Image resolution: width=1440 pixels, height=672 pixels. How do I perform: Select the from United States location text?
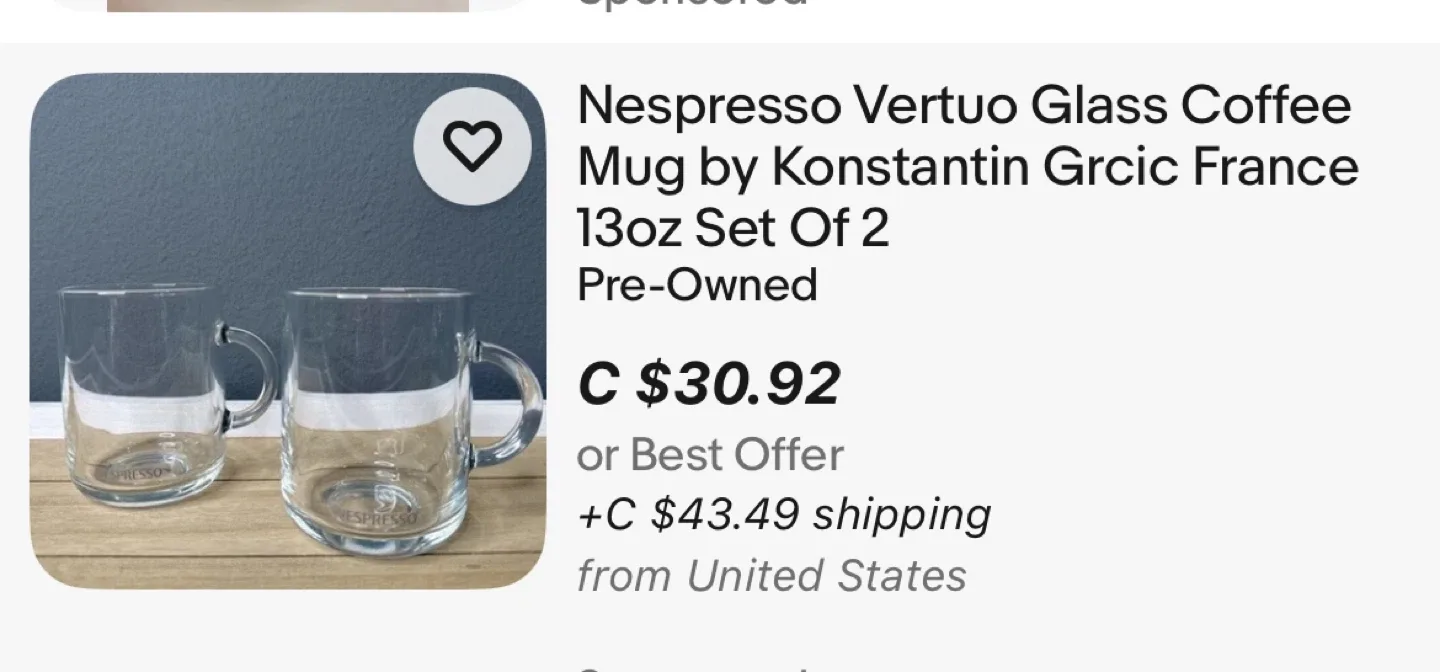pyautogui.click(x=772, y=574)
